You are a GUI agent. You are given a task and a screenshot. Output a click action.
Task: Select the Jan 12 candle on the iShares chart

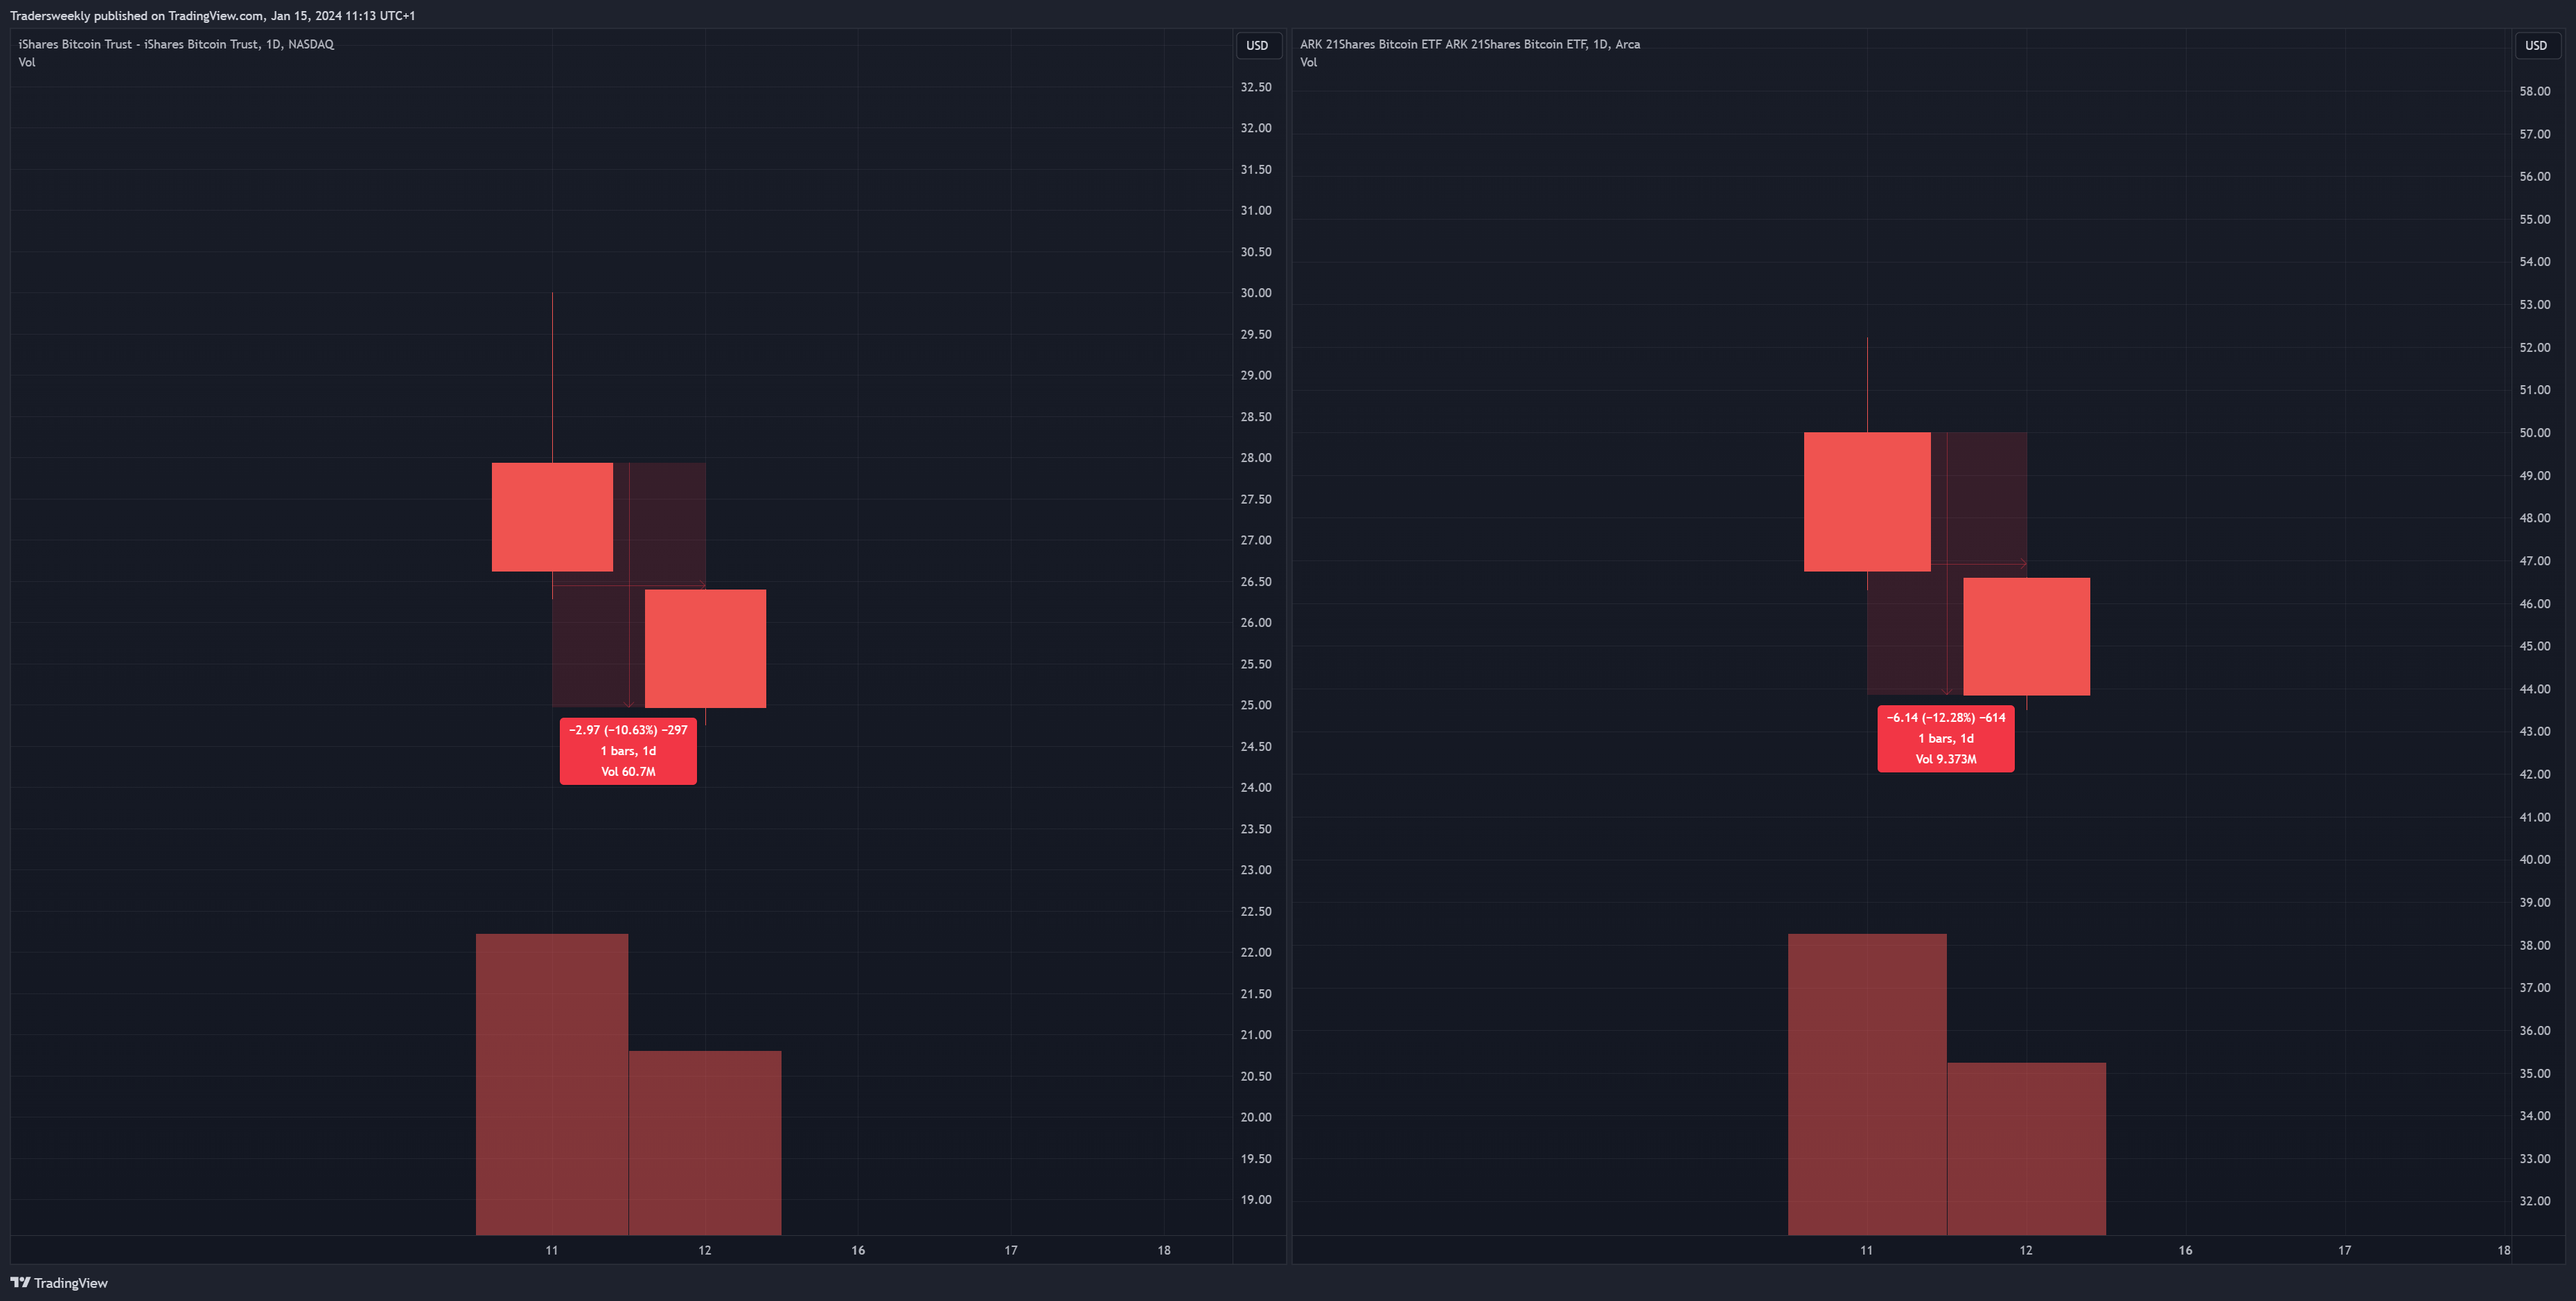coord(705,649)
